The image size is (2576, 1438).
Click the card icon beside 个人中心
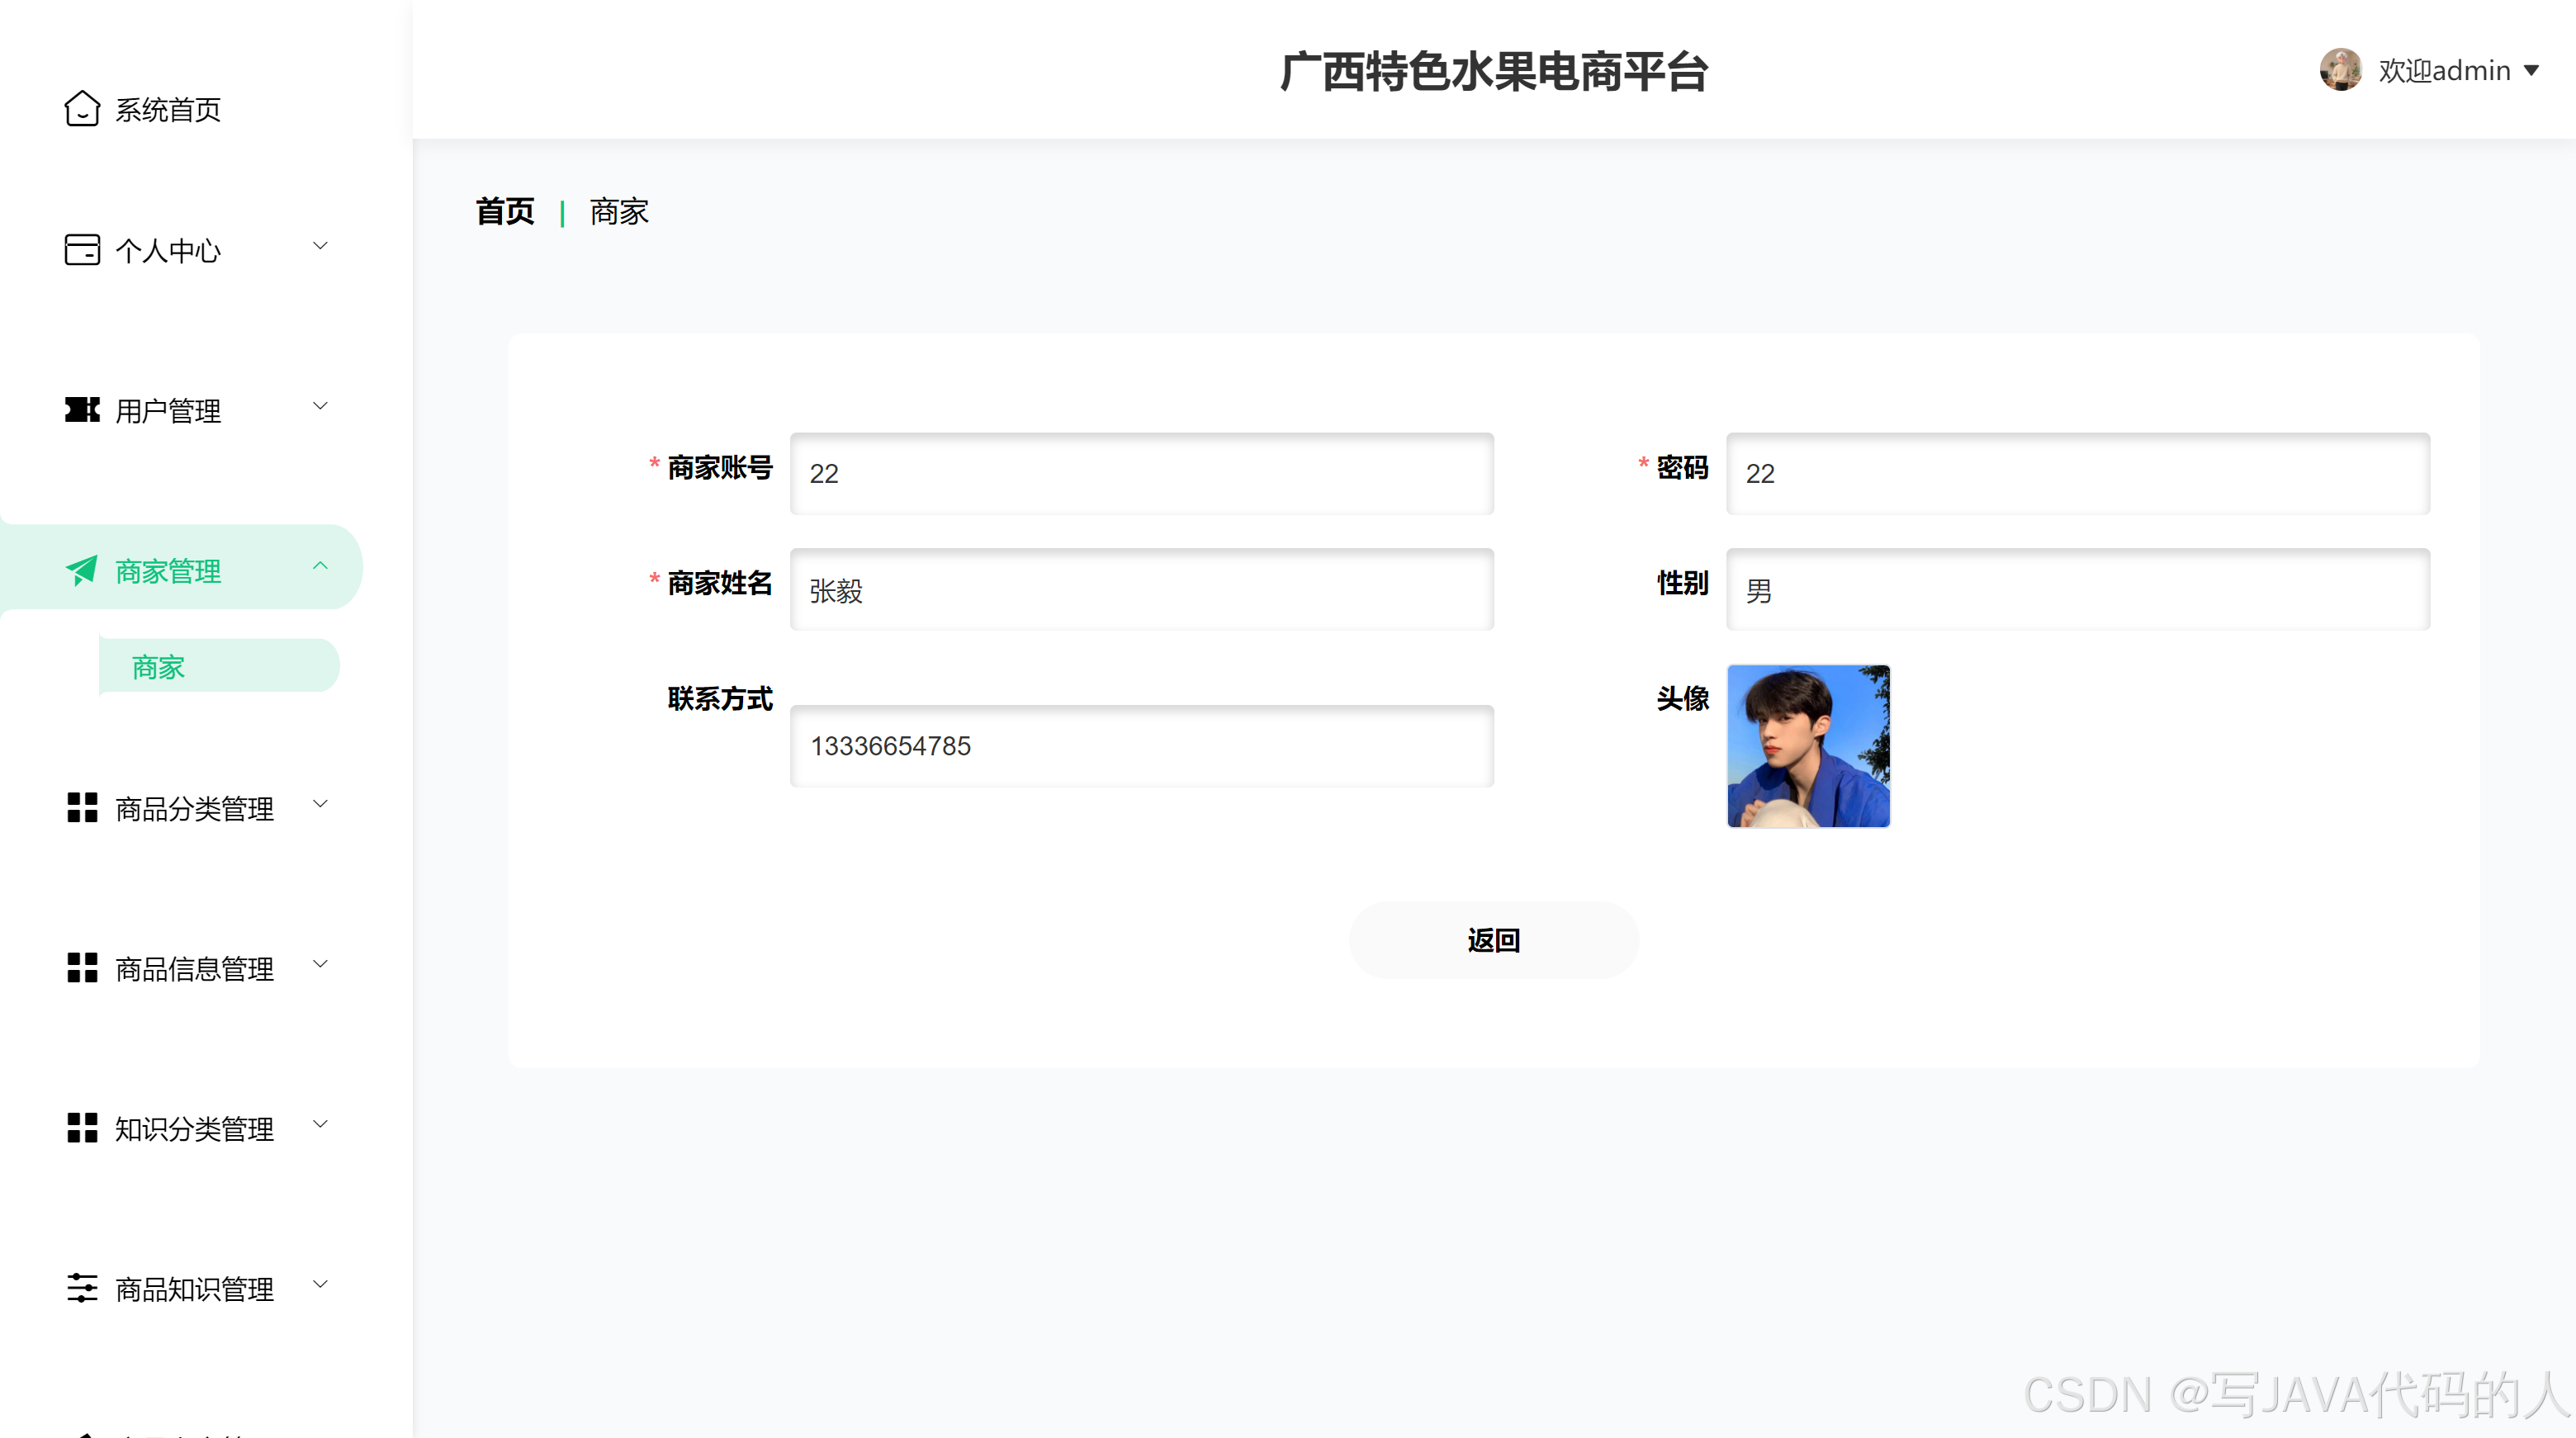tap(82, 249)
